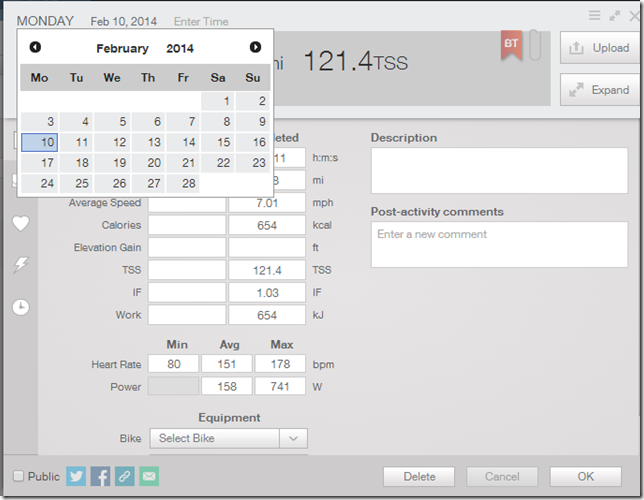Click the paperclip attachment icon
Screen dimensions: 644x500
(x=535, y=46)
